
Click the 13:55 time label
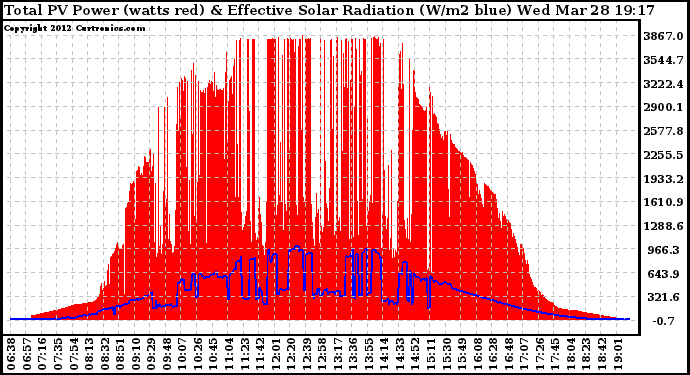tap(370, 353)
